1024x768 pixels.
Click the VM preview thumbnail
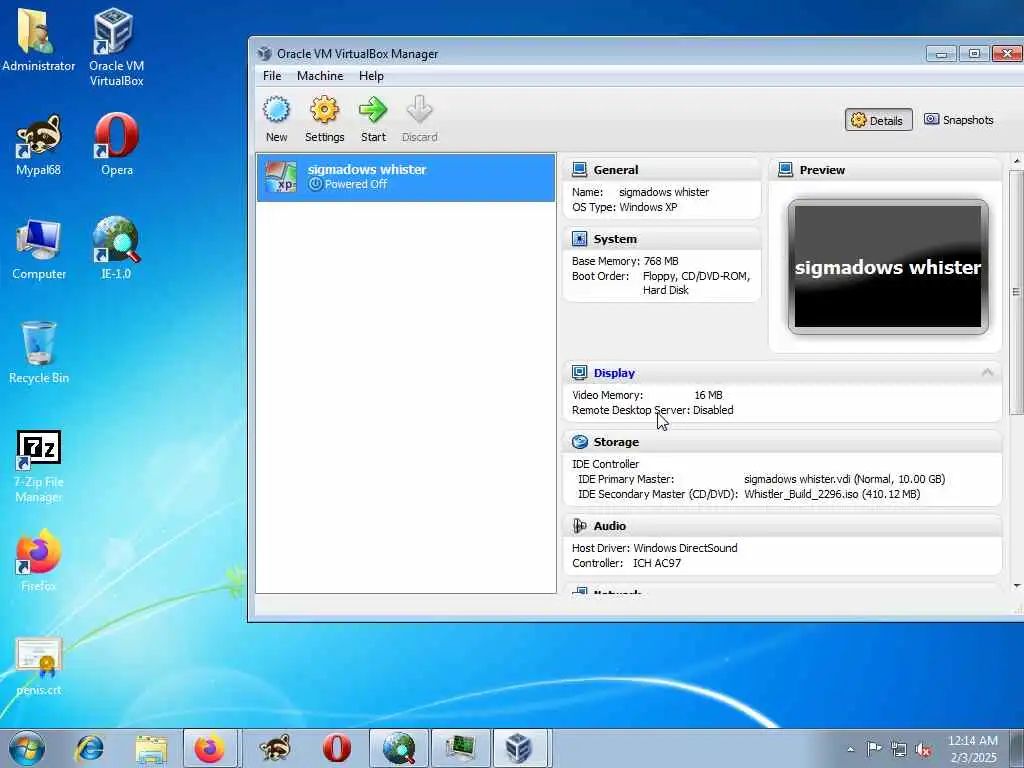888,266
